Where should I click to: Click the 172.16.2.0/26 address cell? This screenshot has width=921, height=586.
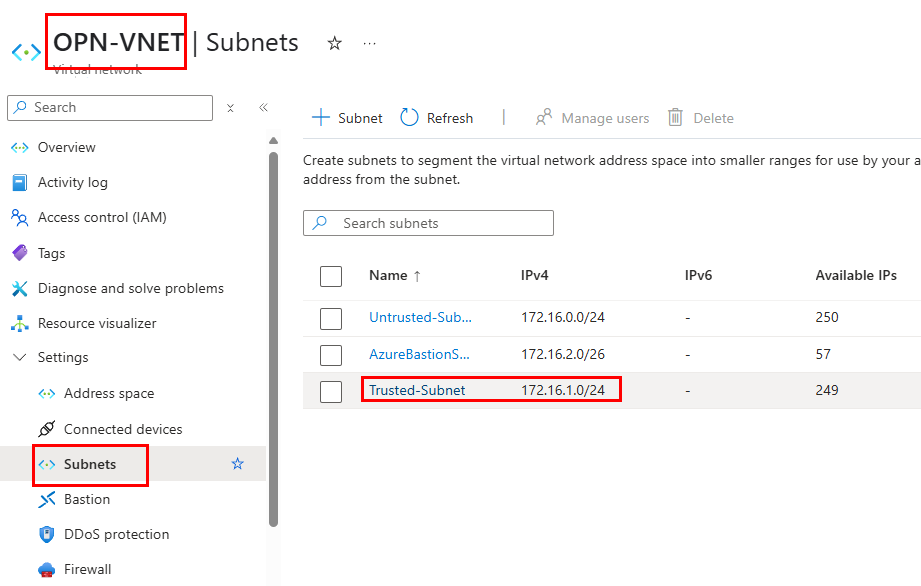point(563,354)
